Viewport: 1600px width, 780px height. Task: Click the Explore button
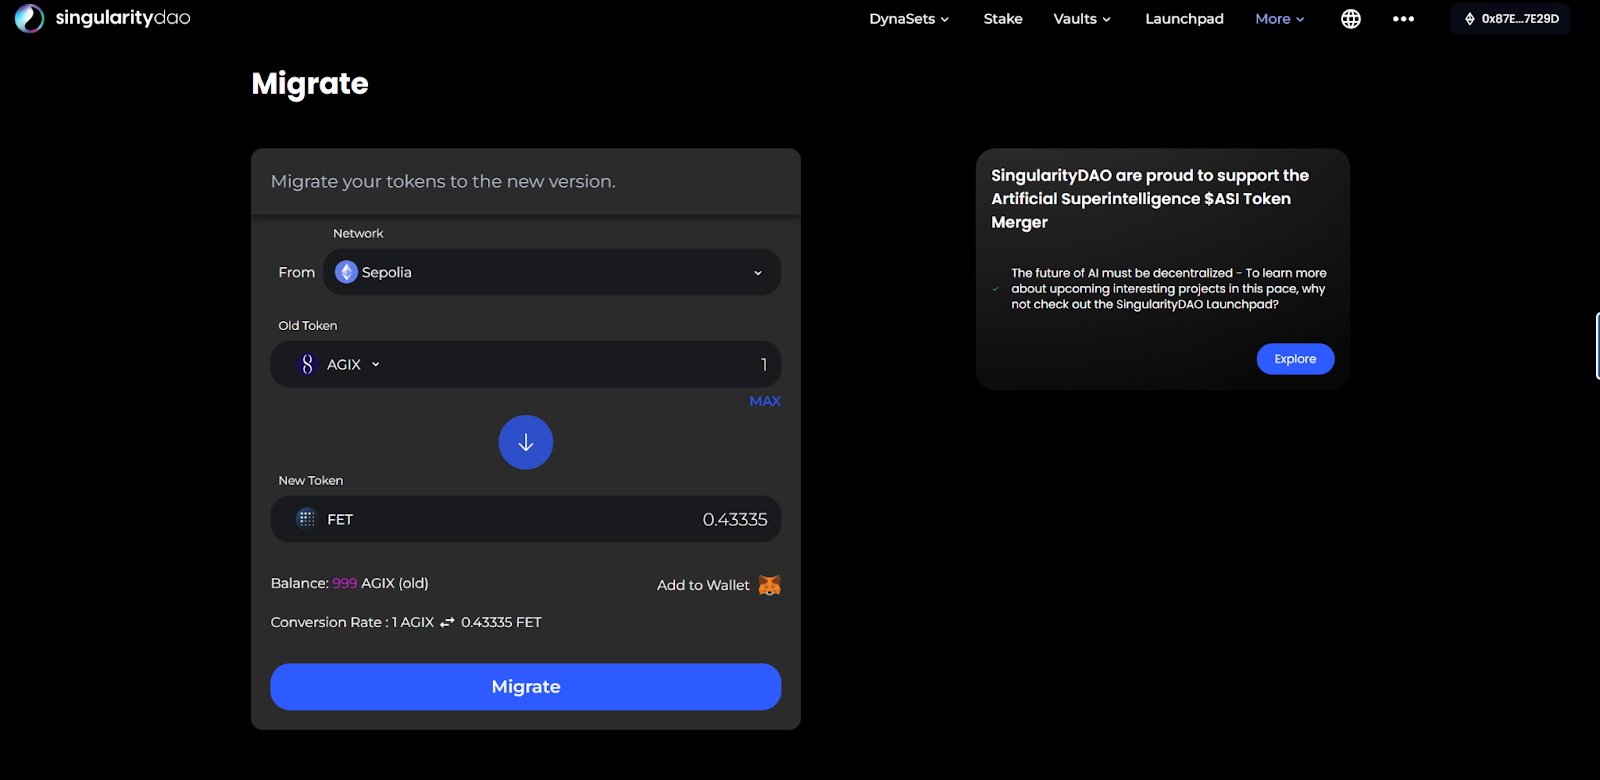point(1295,359)
